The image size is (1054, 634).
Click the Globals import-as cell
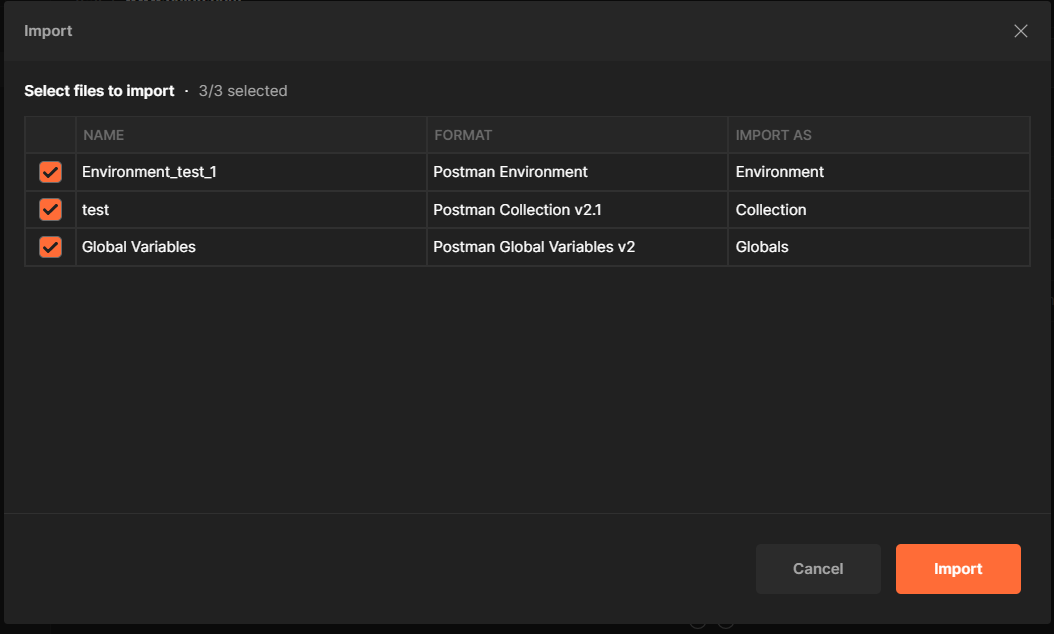[879, 247]
